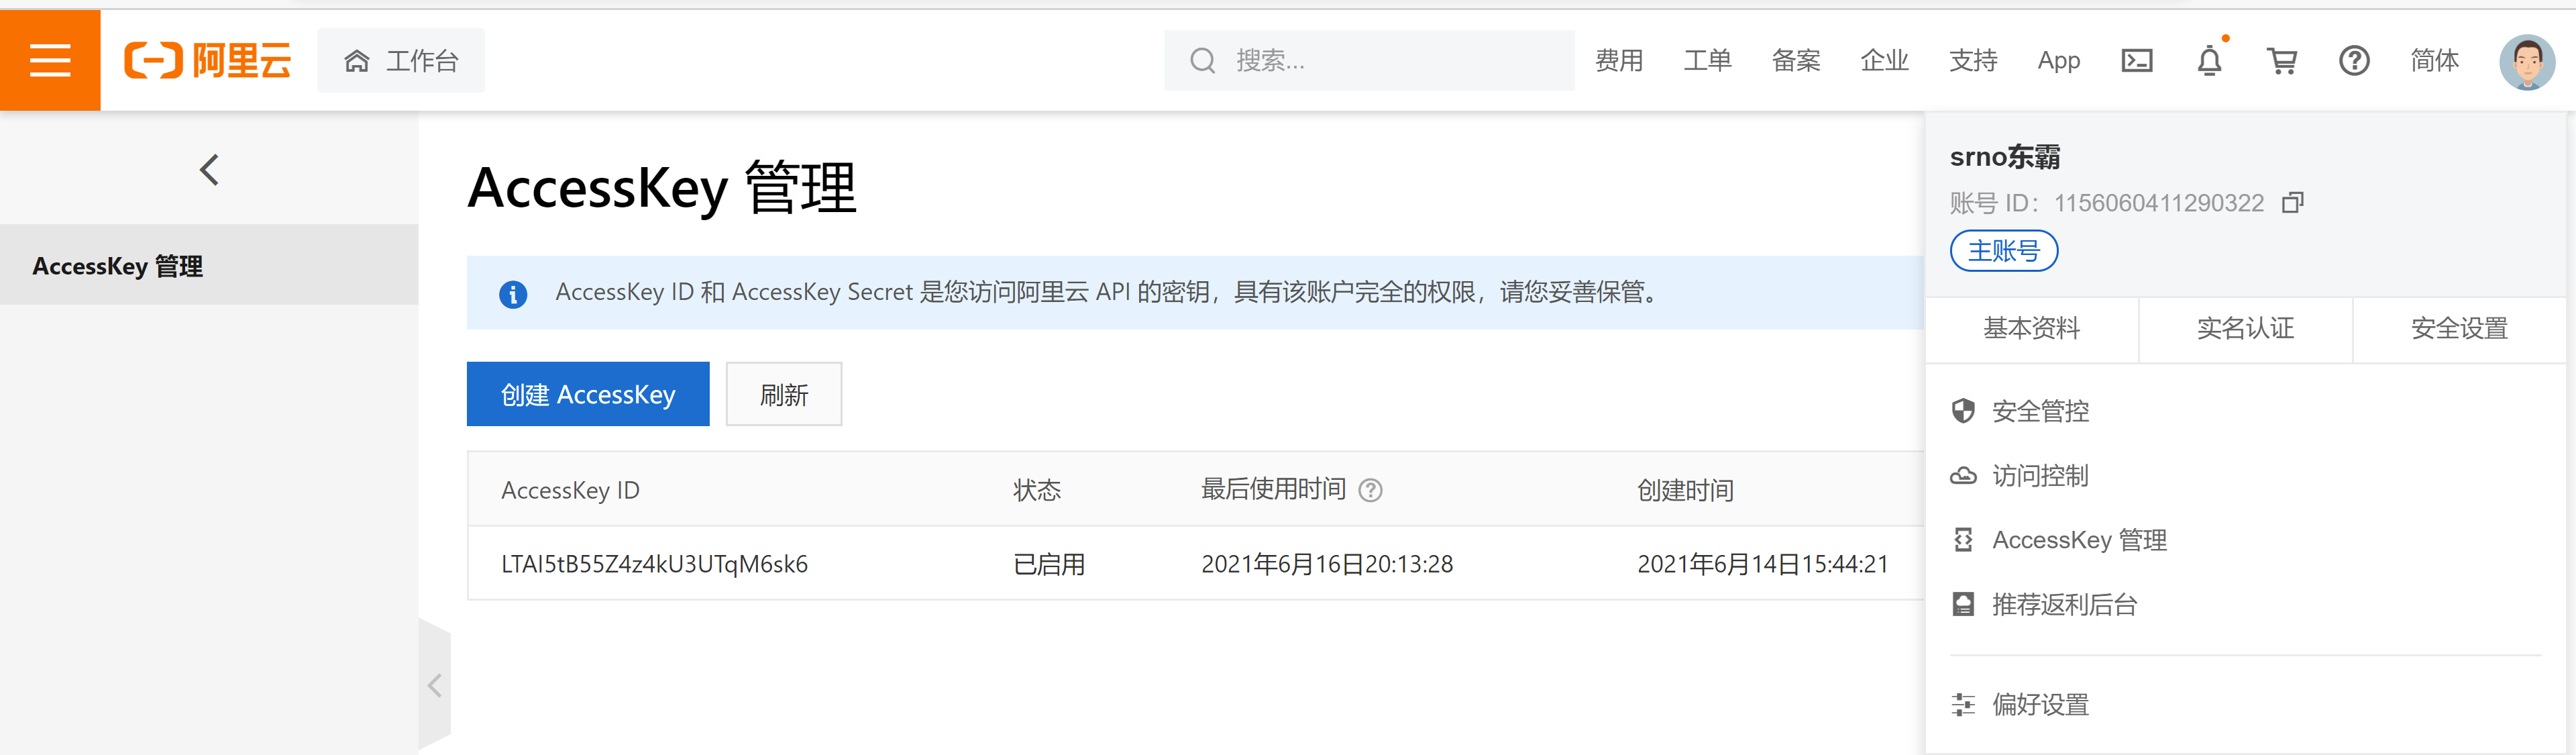Viewport: 2576px width, 755px height.
Task: Open the orange hamburger menu
Action: coord(50,60)
